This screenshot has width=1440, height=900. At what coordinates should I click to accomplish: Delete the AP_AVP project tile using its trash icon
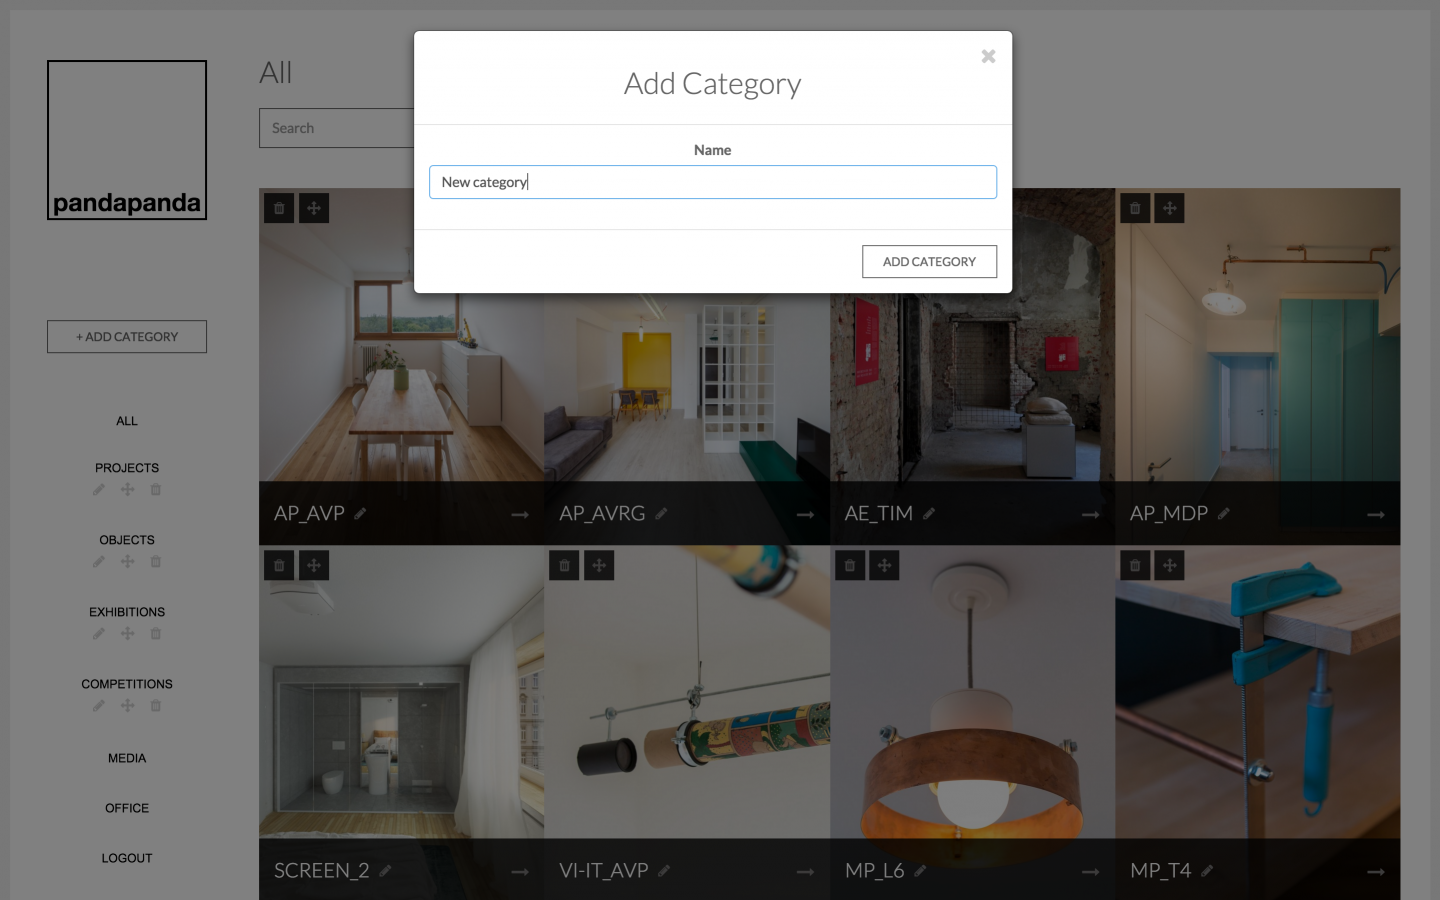coord(279,208)
